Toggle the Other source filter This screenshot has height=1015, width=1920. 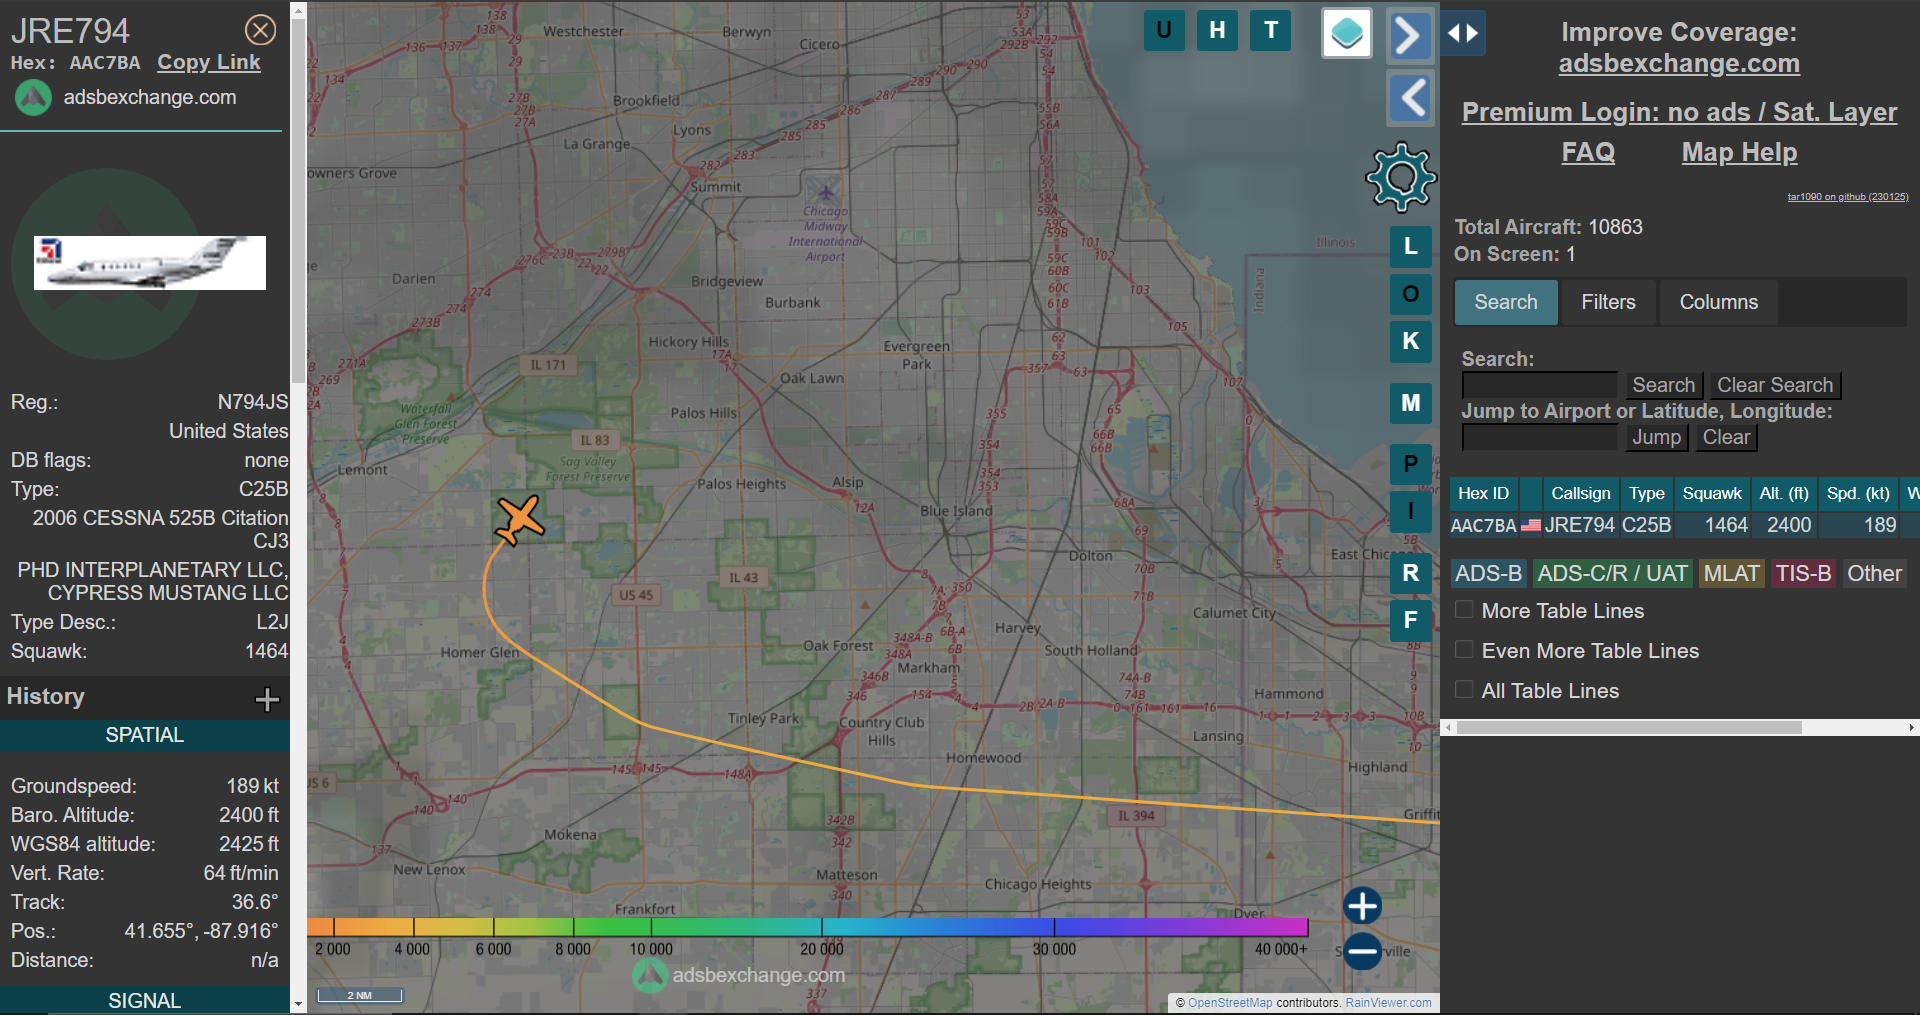coord(1874,573)
